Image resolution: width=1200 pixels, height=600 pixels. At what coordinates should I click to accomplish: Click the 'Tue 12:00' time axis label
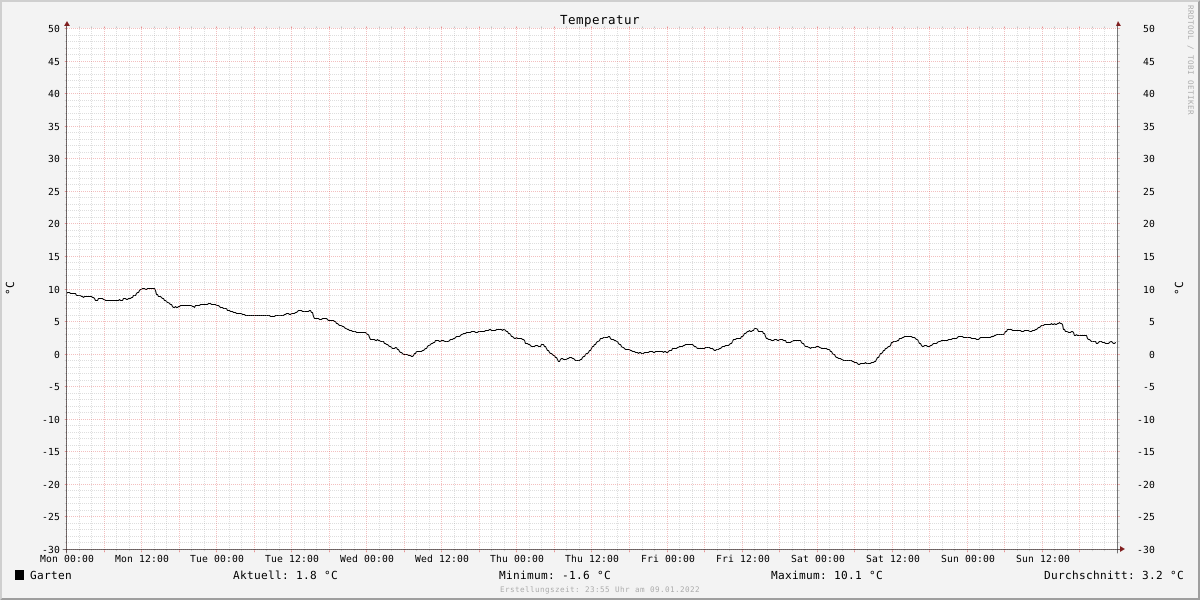(292, 559)
